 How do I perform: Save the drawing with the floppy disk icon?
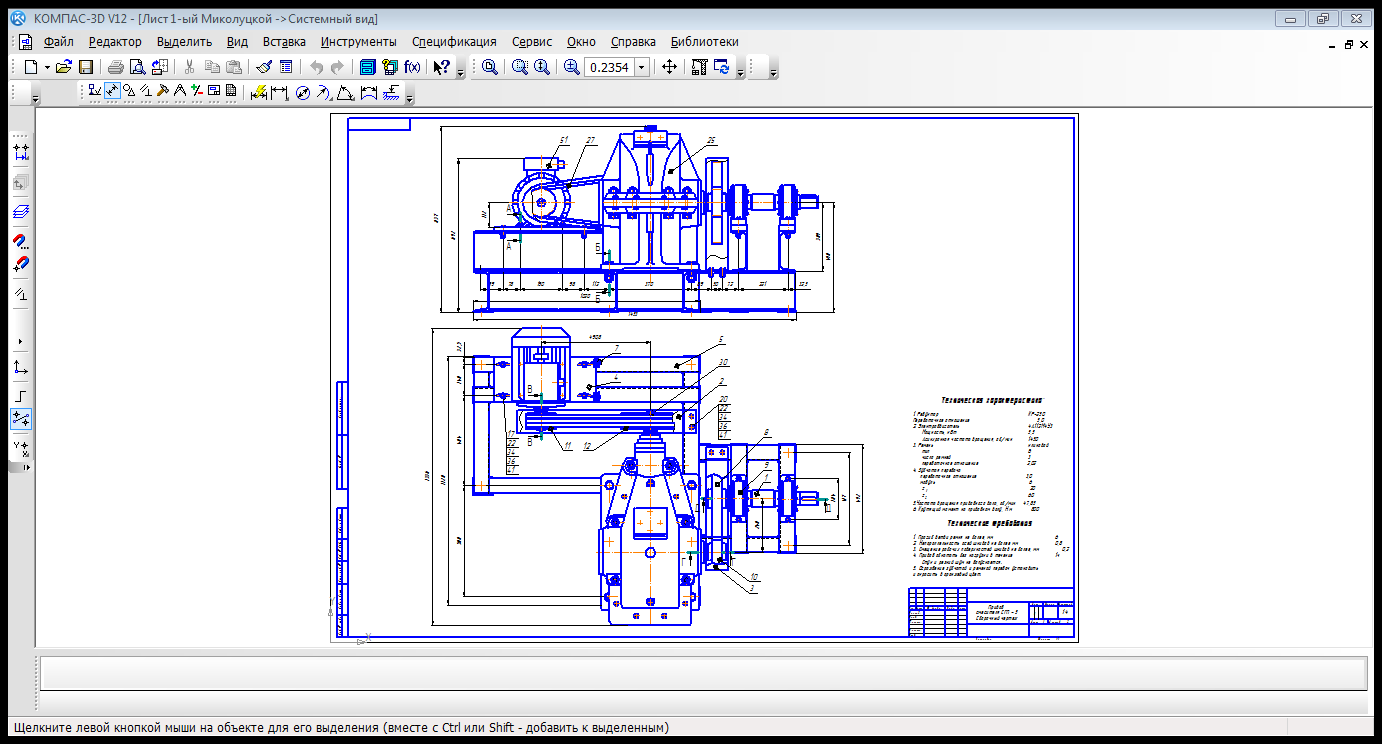86,67
